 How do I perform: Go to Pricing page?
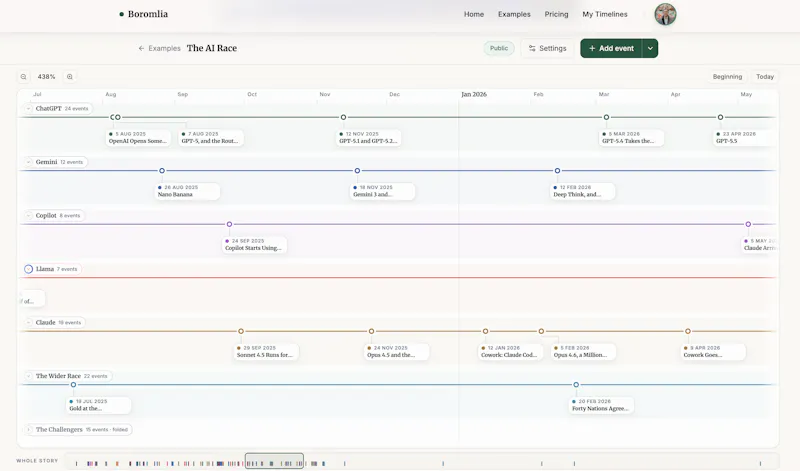556,14
